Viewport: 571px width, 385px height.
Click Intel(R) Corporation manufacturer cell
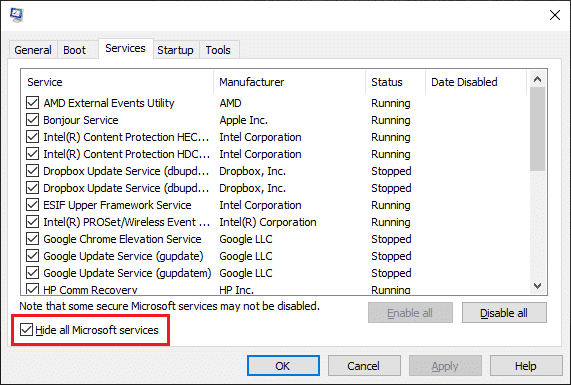268,222
